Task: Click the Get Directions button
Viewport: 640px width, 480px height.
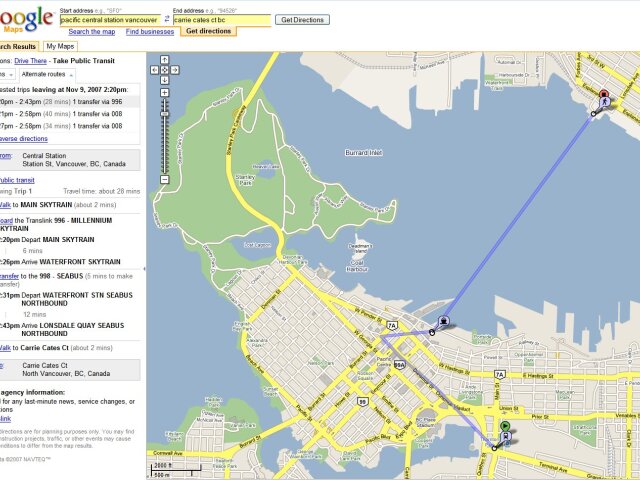Action: coord(302,20)
